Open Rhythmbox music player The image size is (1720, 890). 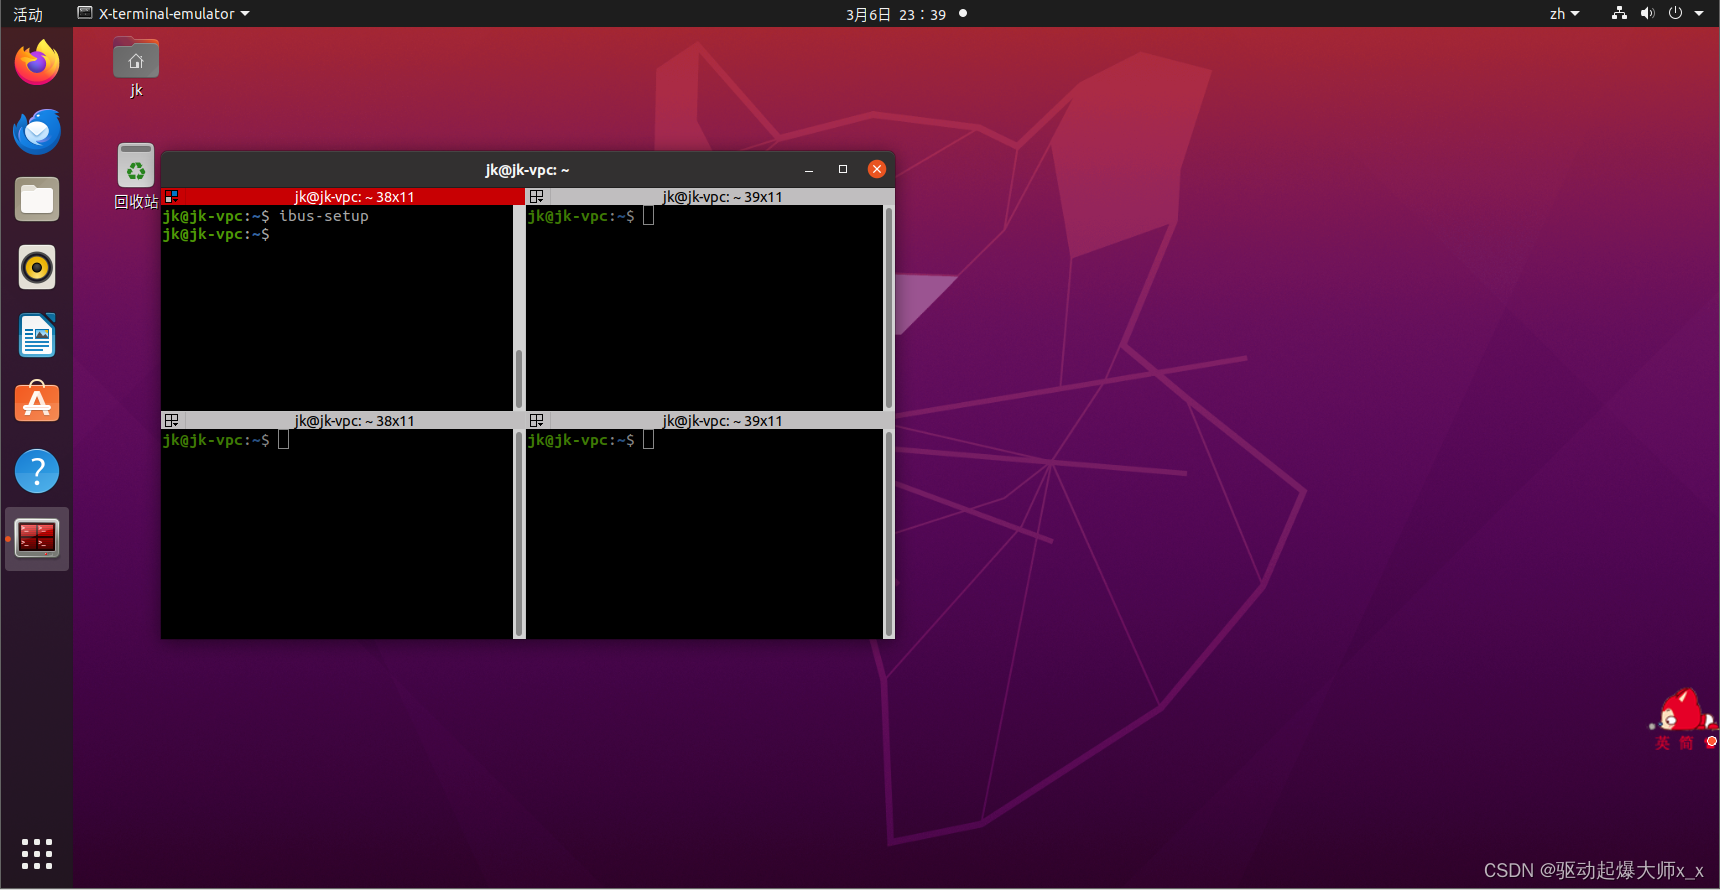37,267
